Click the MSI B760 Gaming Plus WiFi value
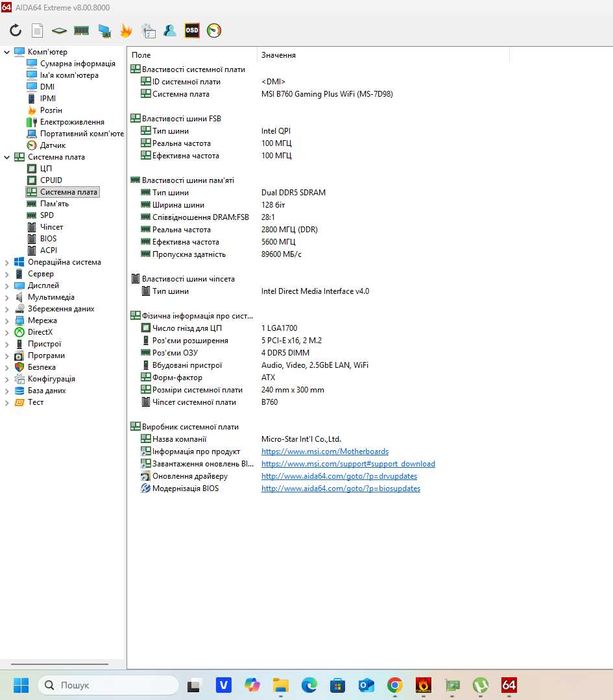Image resolution: width=613 pixels, height=700 pixels. click(327, 94)
